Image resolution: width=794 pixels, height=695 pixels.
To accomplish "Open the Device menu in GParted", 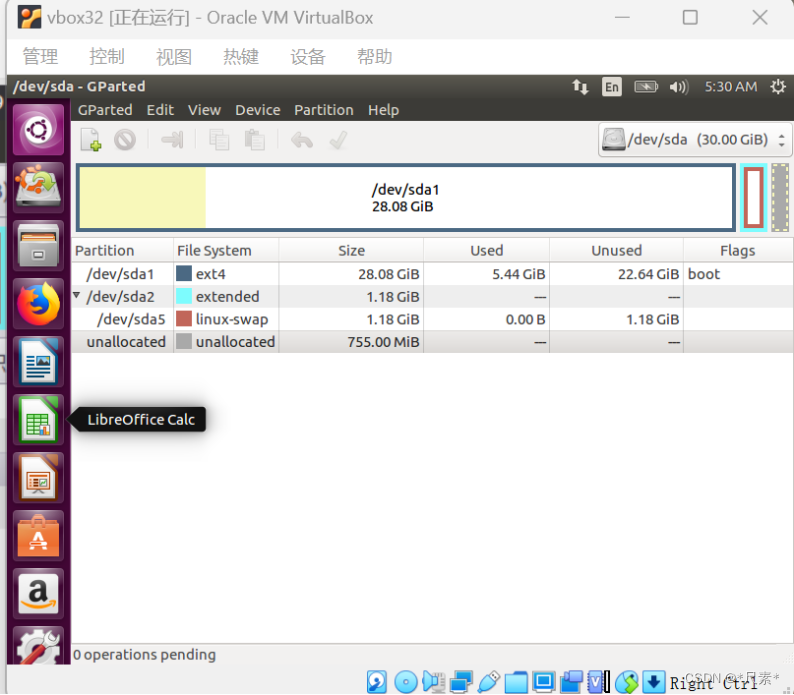I will coord(257,110).
